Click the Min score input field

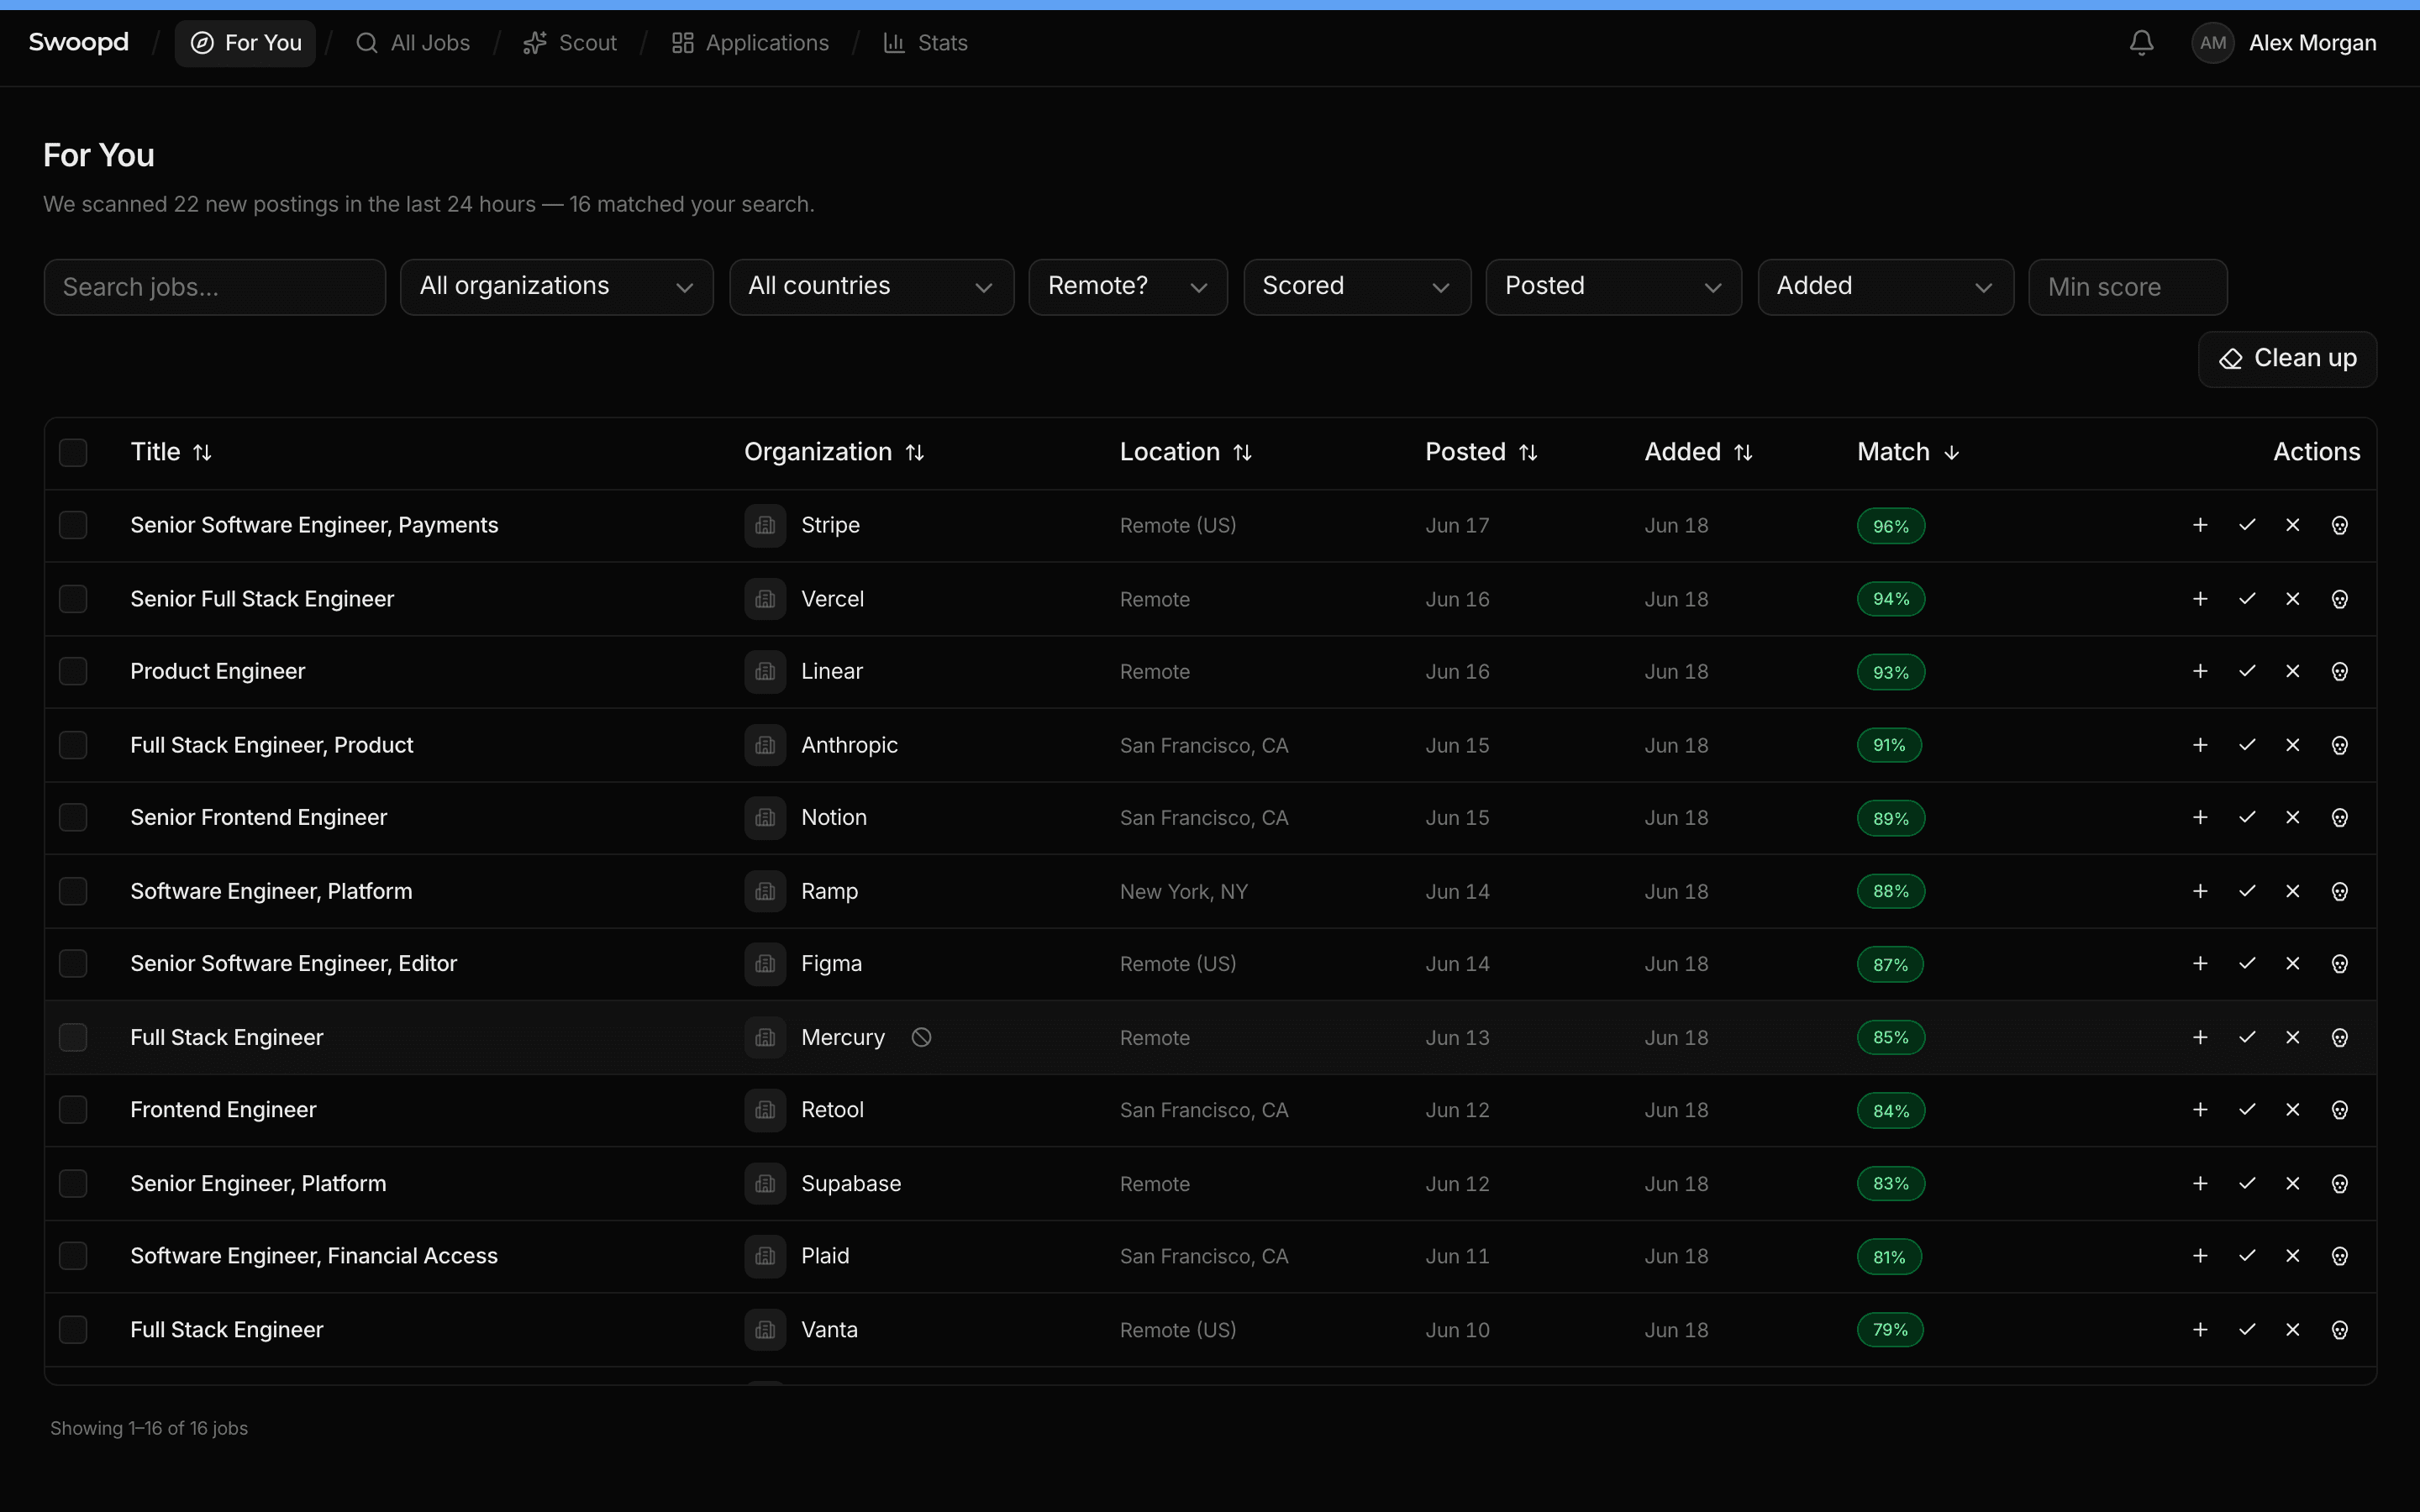point(2127,287)
